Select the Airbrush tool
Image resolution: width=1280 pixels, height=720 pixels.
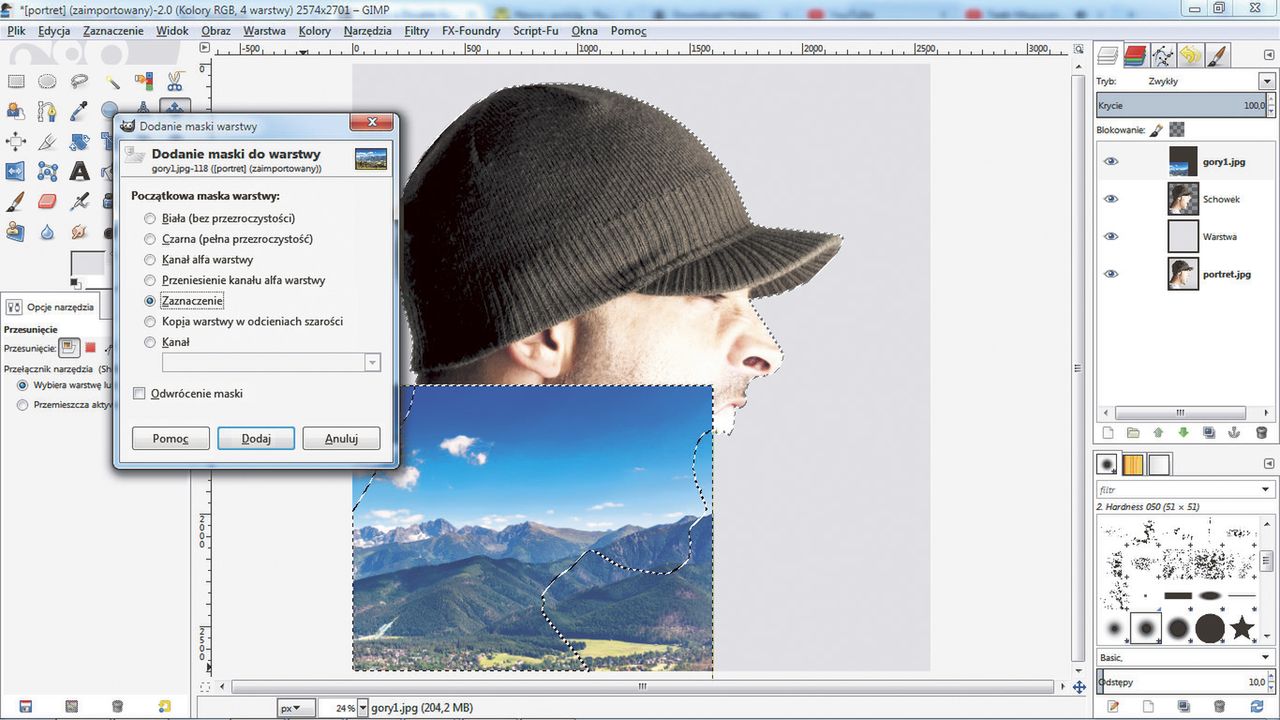79,202
